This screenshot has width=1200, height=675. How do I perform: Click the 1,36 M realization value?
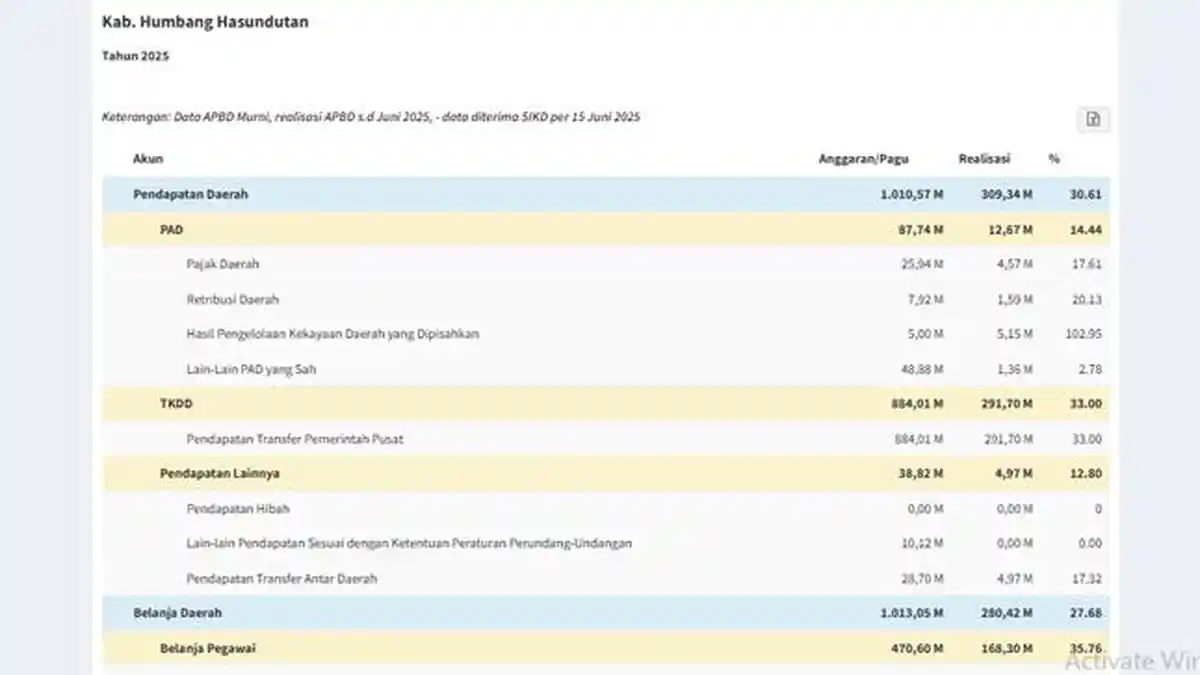coord(1014,369)
